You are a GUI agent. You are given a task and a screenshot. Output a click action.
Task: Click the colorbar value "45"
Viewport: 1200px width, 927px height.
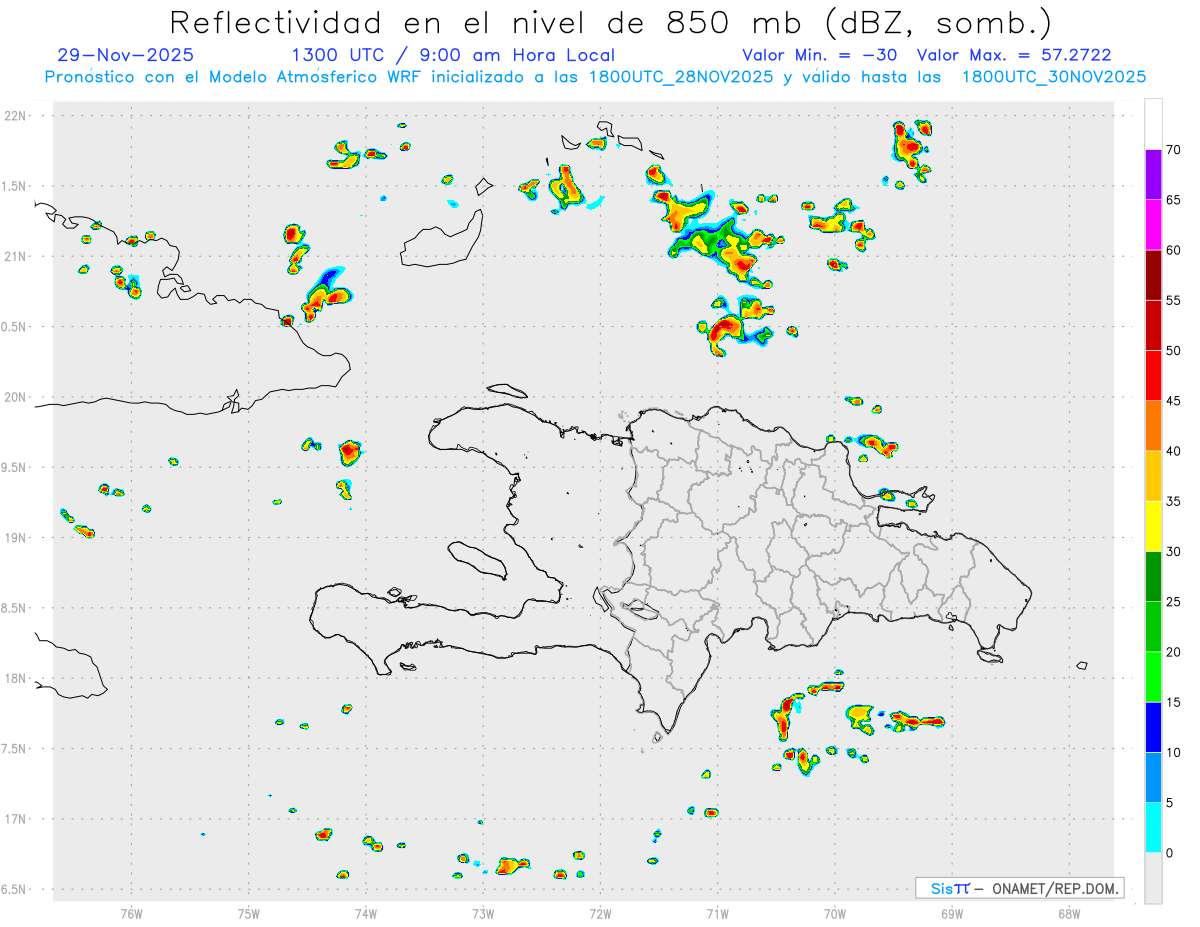[x=1174, y=401]
